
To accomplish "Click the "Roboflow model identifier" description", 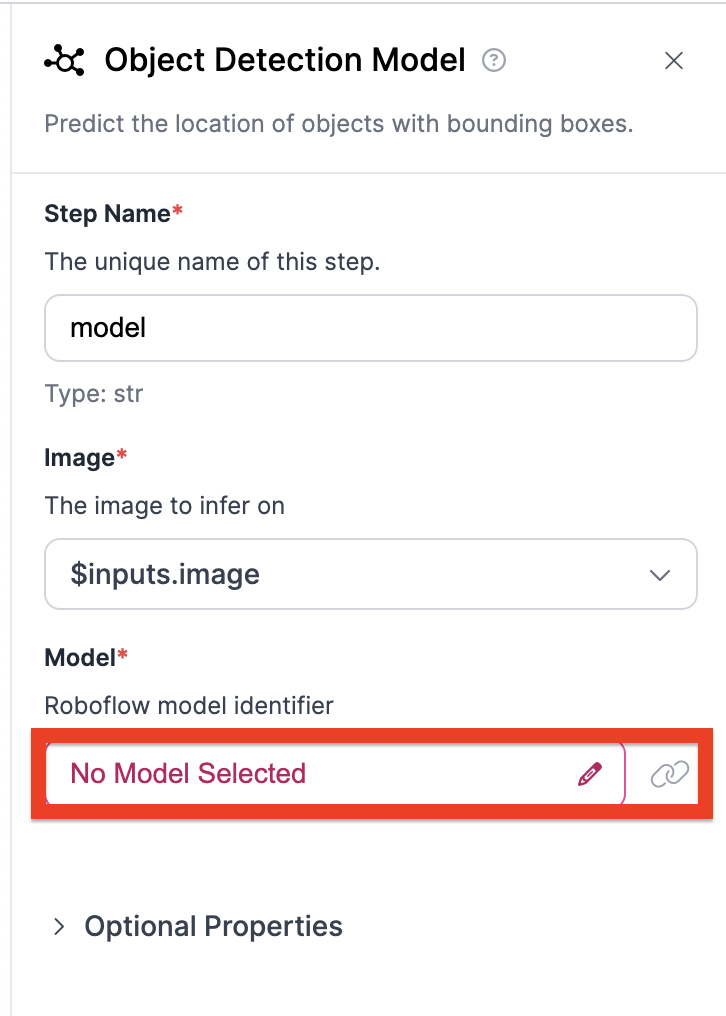I will point(189,706).
